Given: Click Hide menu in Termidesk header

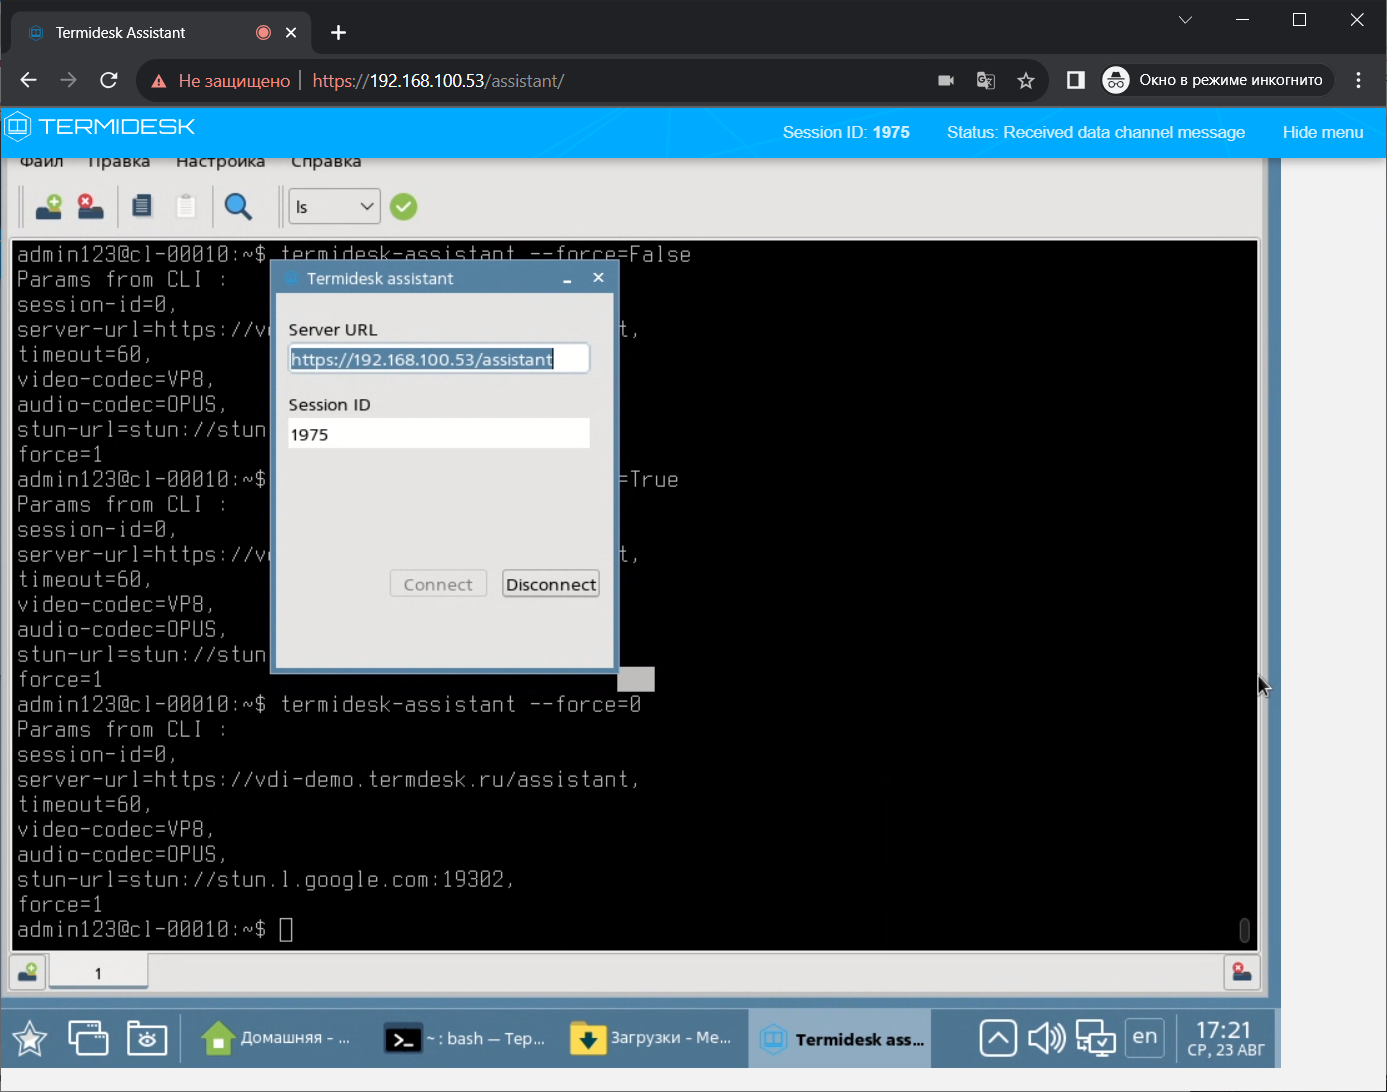Looking at the screenshot, I should click(1322, 132).
